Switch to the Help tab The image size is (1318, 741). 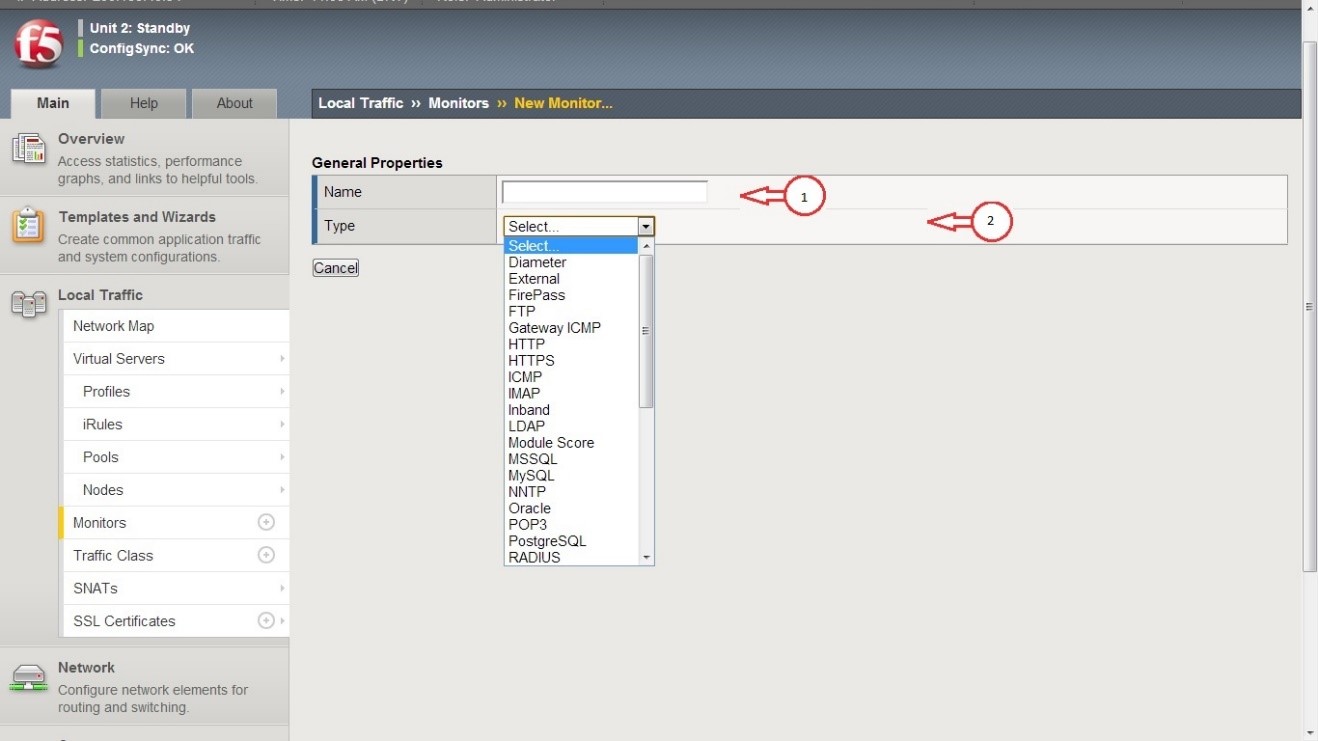tap(144, 103)
